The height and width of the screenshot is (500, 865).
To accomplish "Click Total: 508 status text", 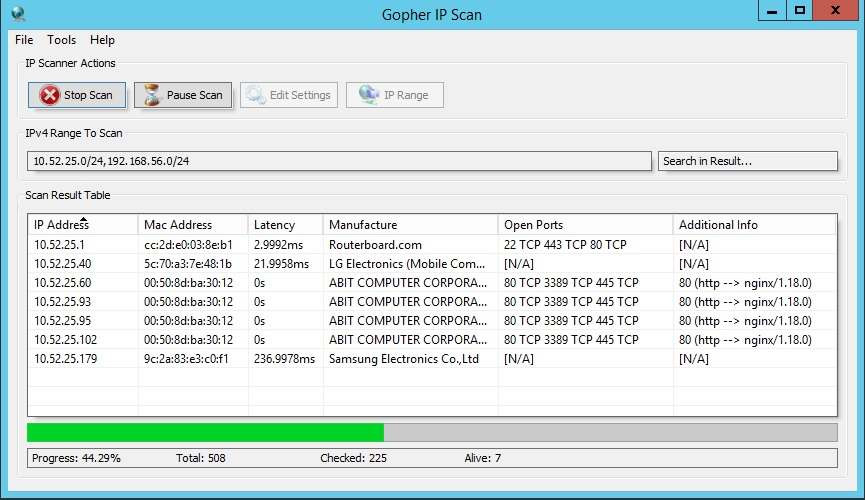I will coord(201,458).
